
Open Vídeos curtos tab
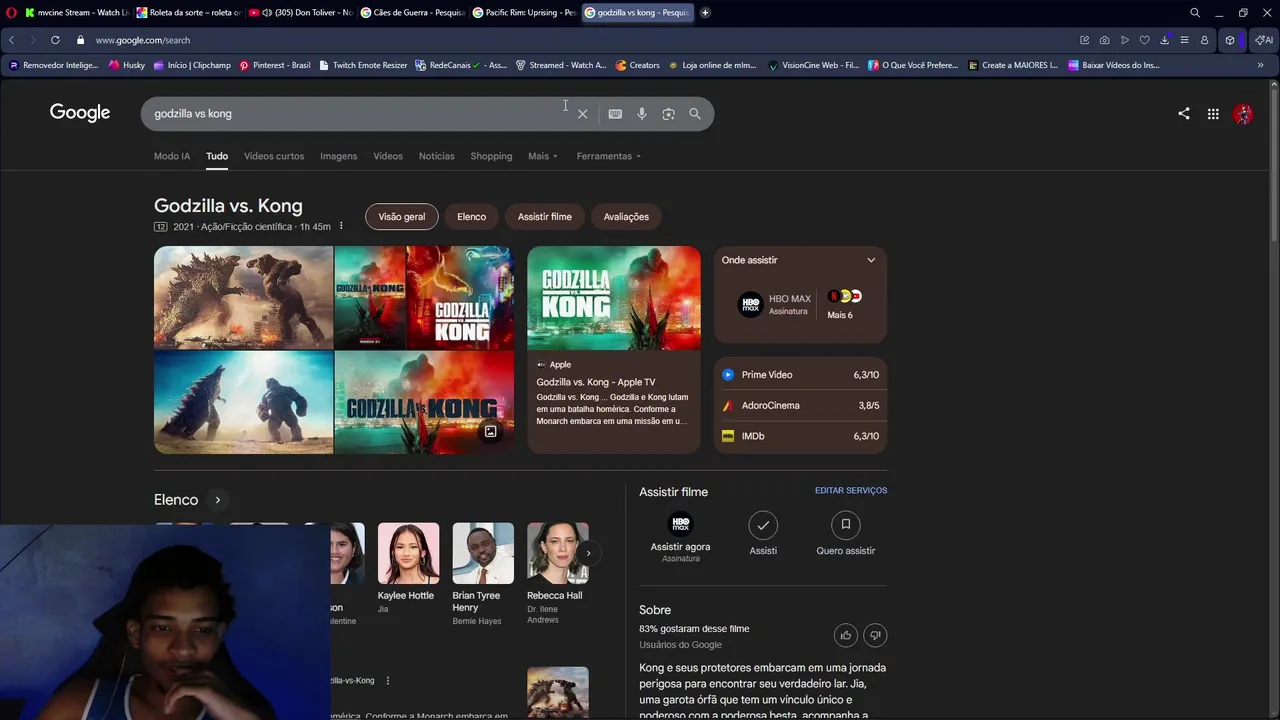pos(274,156)
